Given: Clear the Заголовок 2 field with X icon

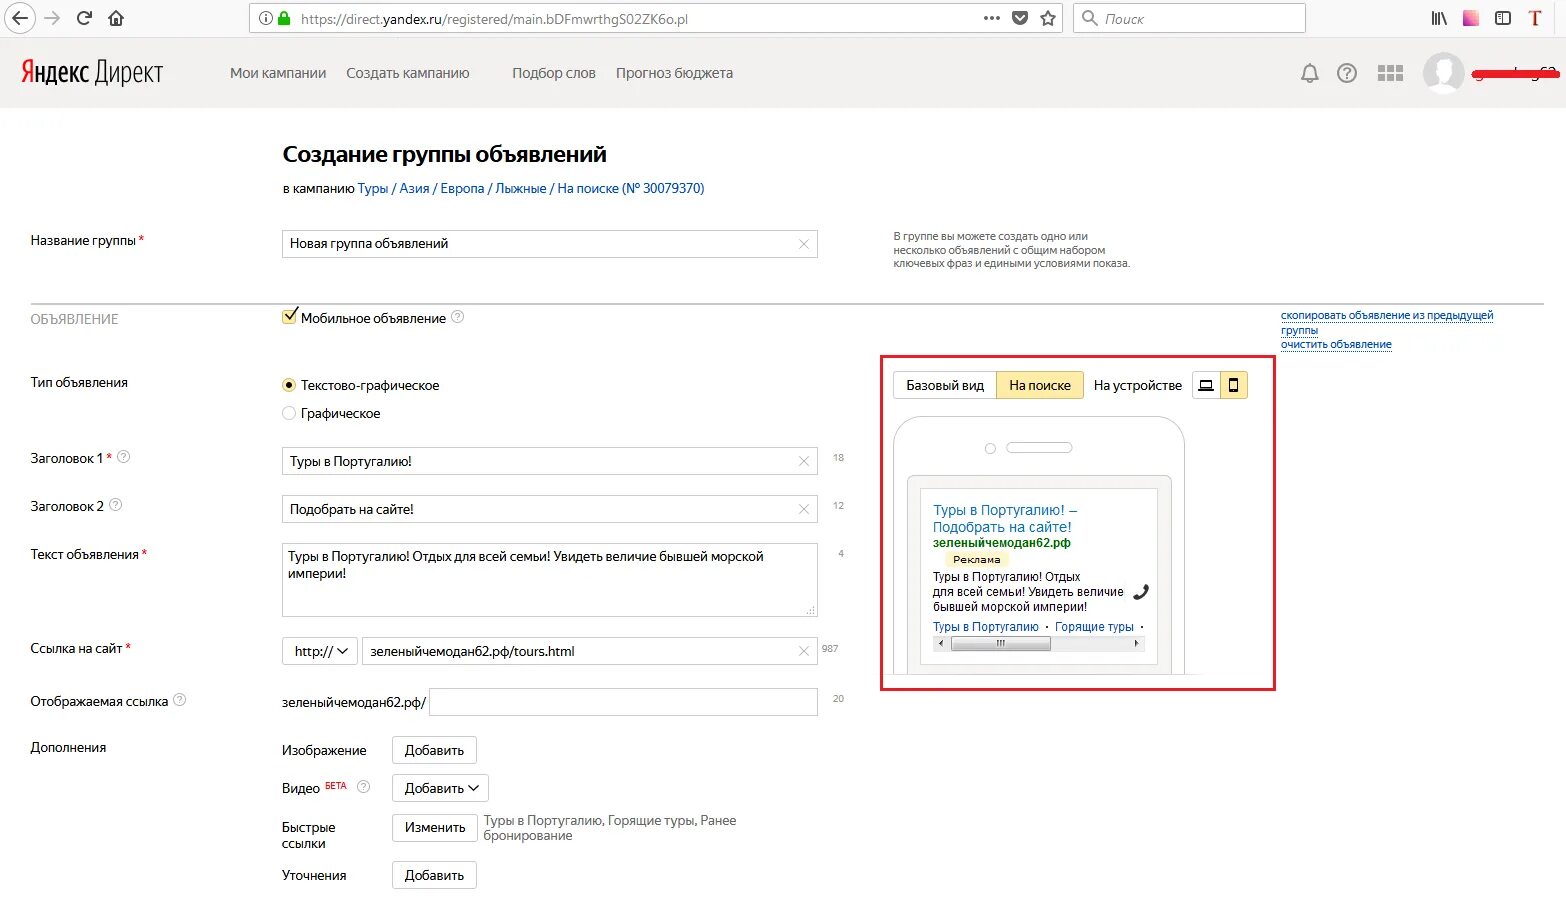Looking at the screenshot, I should [x=804, y=509].
